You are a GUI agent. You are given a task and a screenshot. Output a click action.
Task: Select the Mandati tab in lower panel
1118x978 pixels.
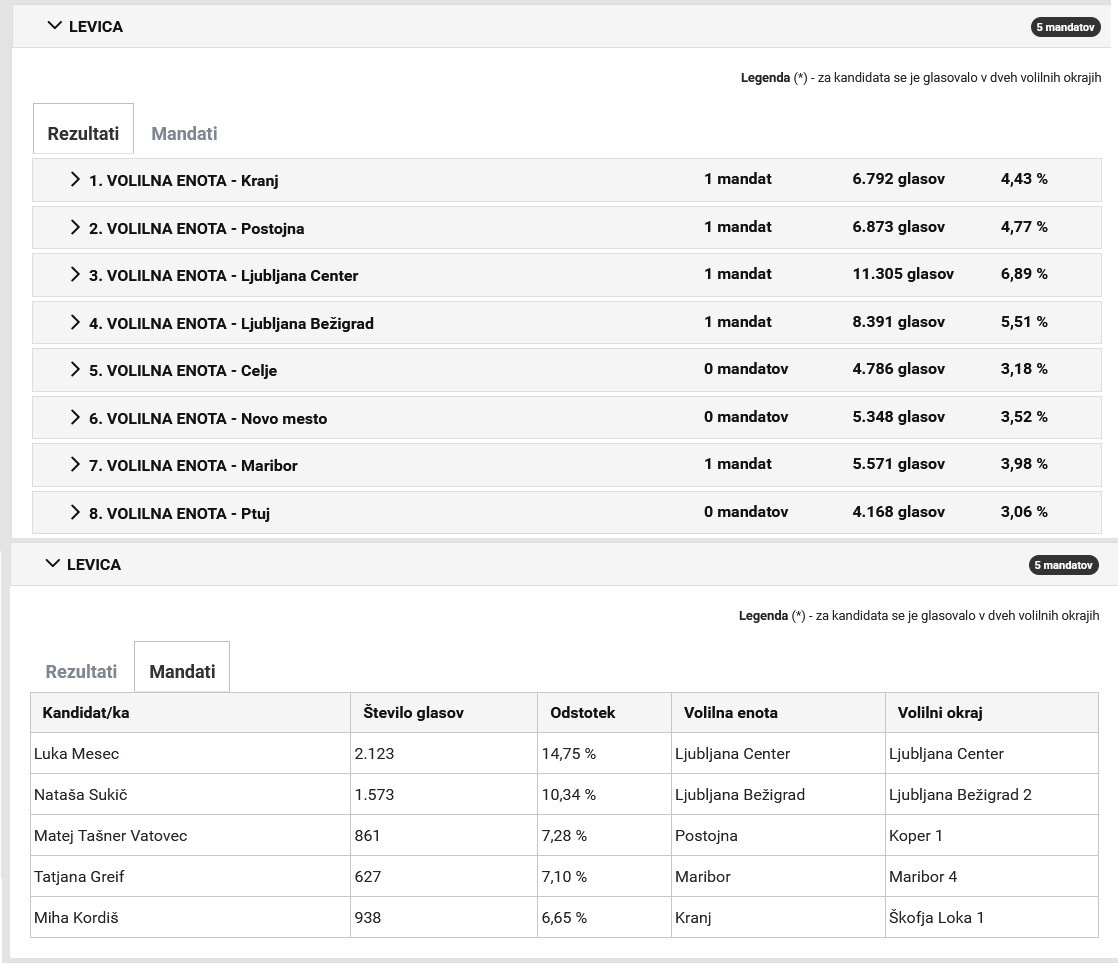pos(182,667)
